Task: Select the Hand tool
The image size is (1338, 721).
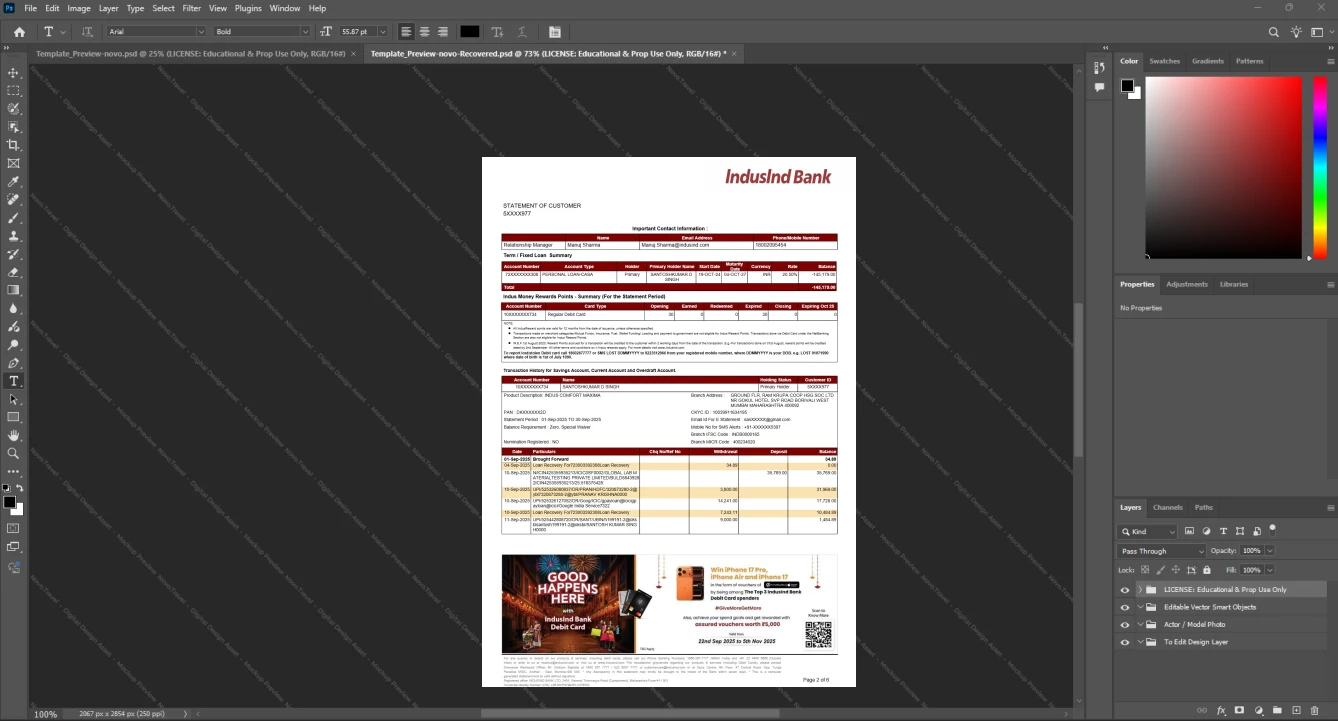Action: [x=14, y=435]
